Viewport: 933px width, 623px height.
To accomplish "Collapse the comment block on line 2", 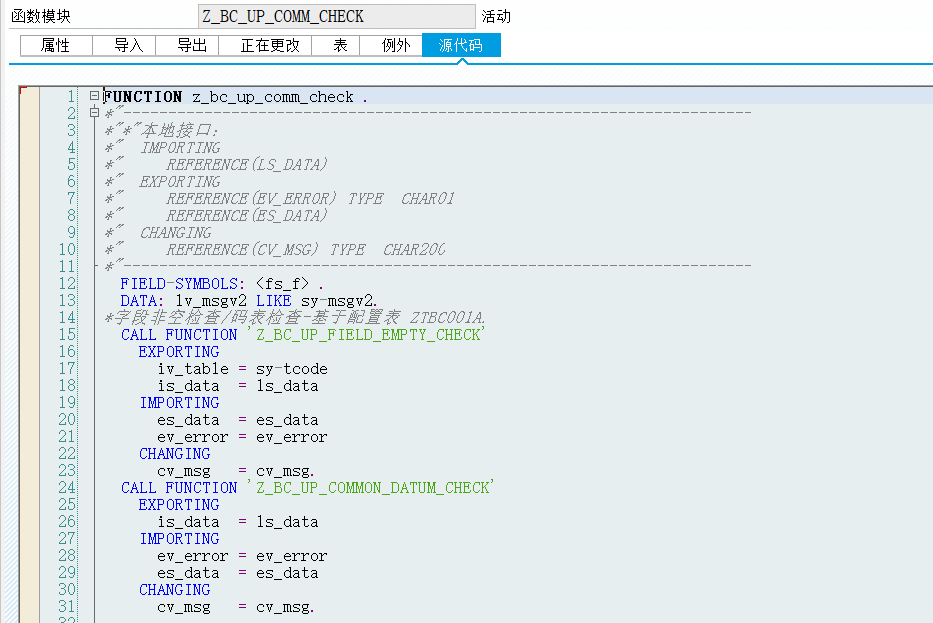I will pos(94,112).
